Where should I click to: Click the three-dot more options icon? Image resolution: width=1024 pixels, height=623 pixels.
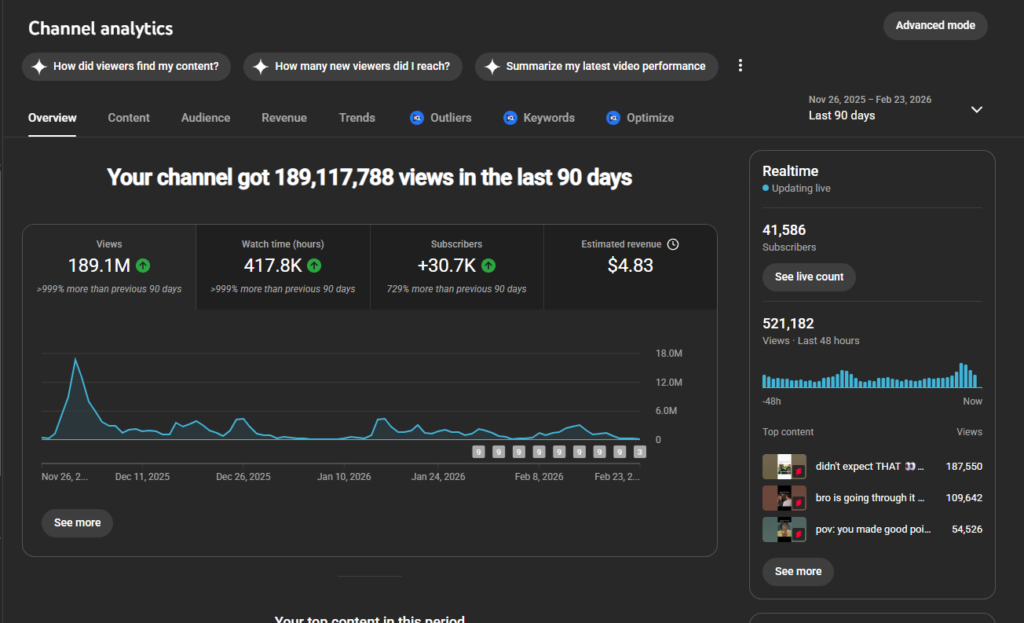click(x=740, y=66)
